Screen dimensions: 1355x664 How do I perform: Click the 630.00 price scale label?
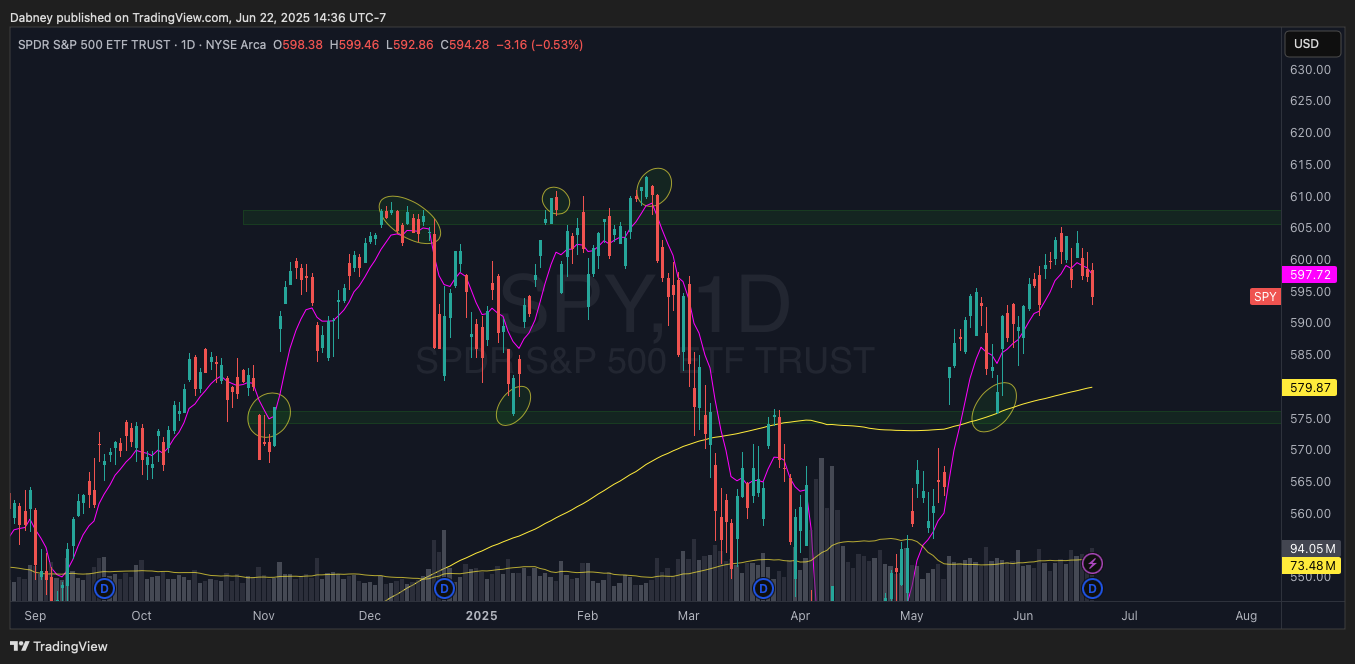pyautogui.click(x=1310, y=70)
